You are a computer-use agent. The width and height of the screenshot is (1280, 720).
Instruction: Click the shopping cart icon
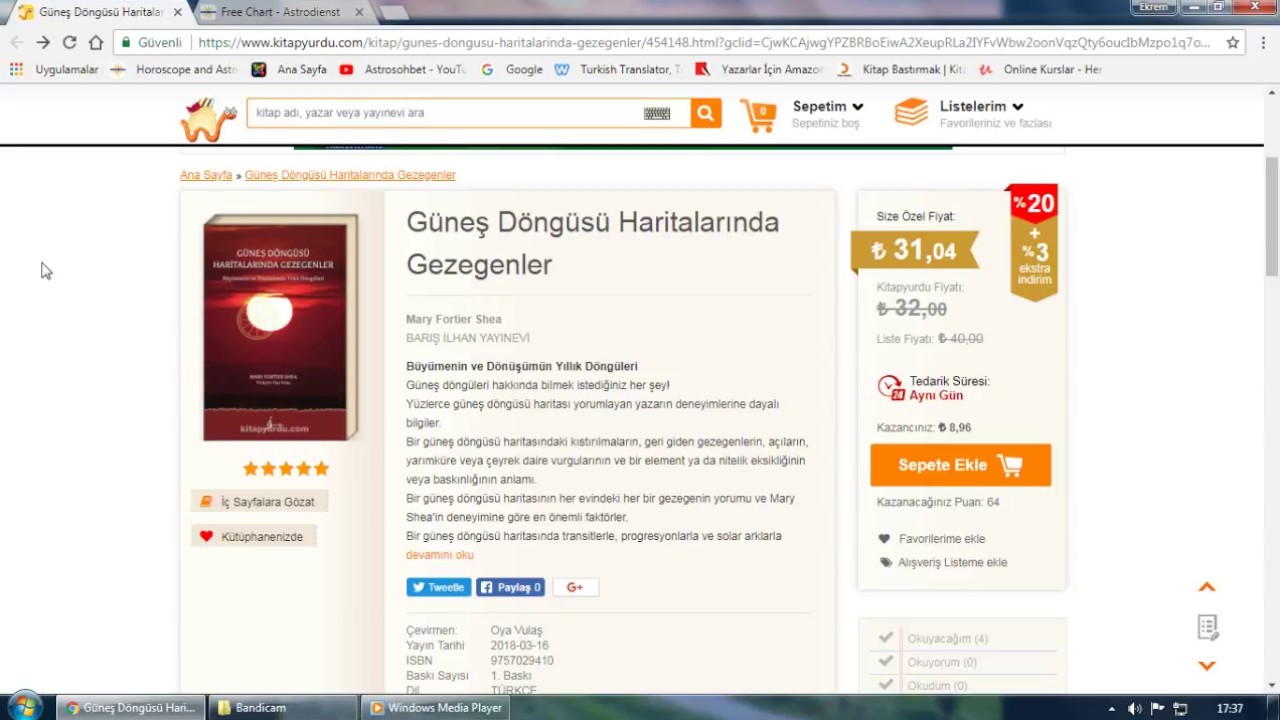click(758, 115)
